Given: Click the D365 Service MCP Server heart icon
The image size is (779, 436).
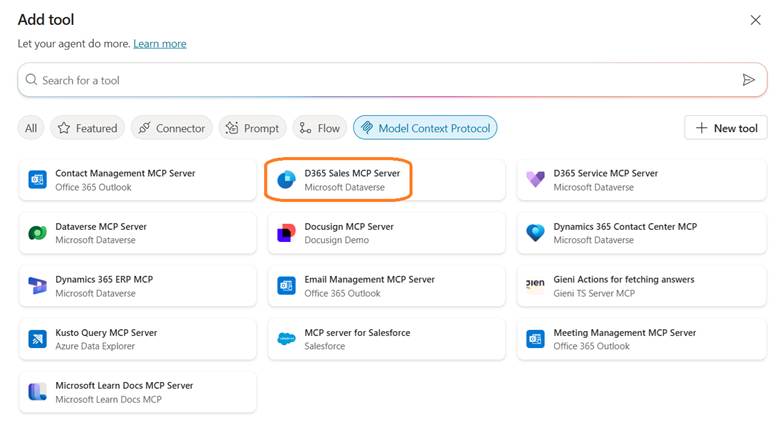Looking at the screenshot, I should pyautogui.click(x=536, y=179).
